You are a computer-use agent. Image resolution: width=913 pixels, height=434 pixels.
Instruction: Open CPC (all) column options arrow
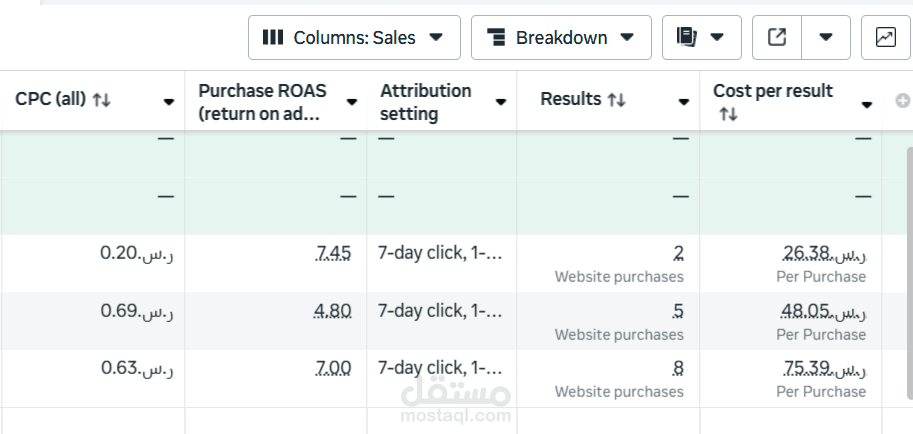[169, 102]
